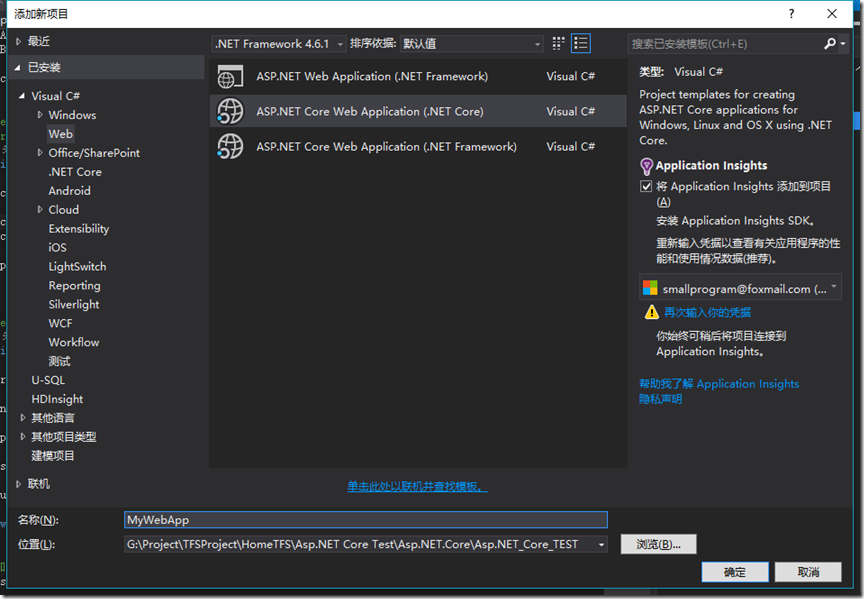Focus the search installed templates field
Screen dimensions: 864x599
coord(725,44)
